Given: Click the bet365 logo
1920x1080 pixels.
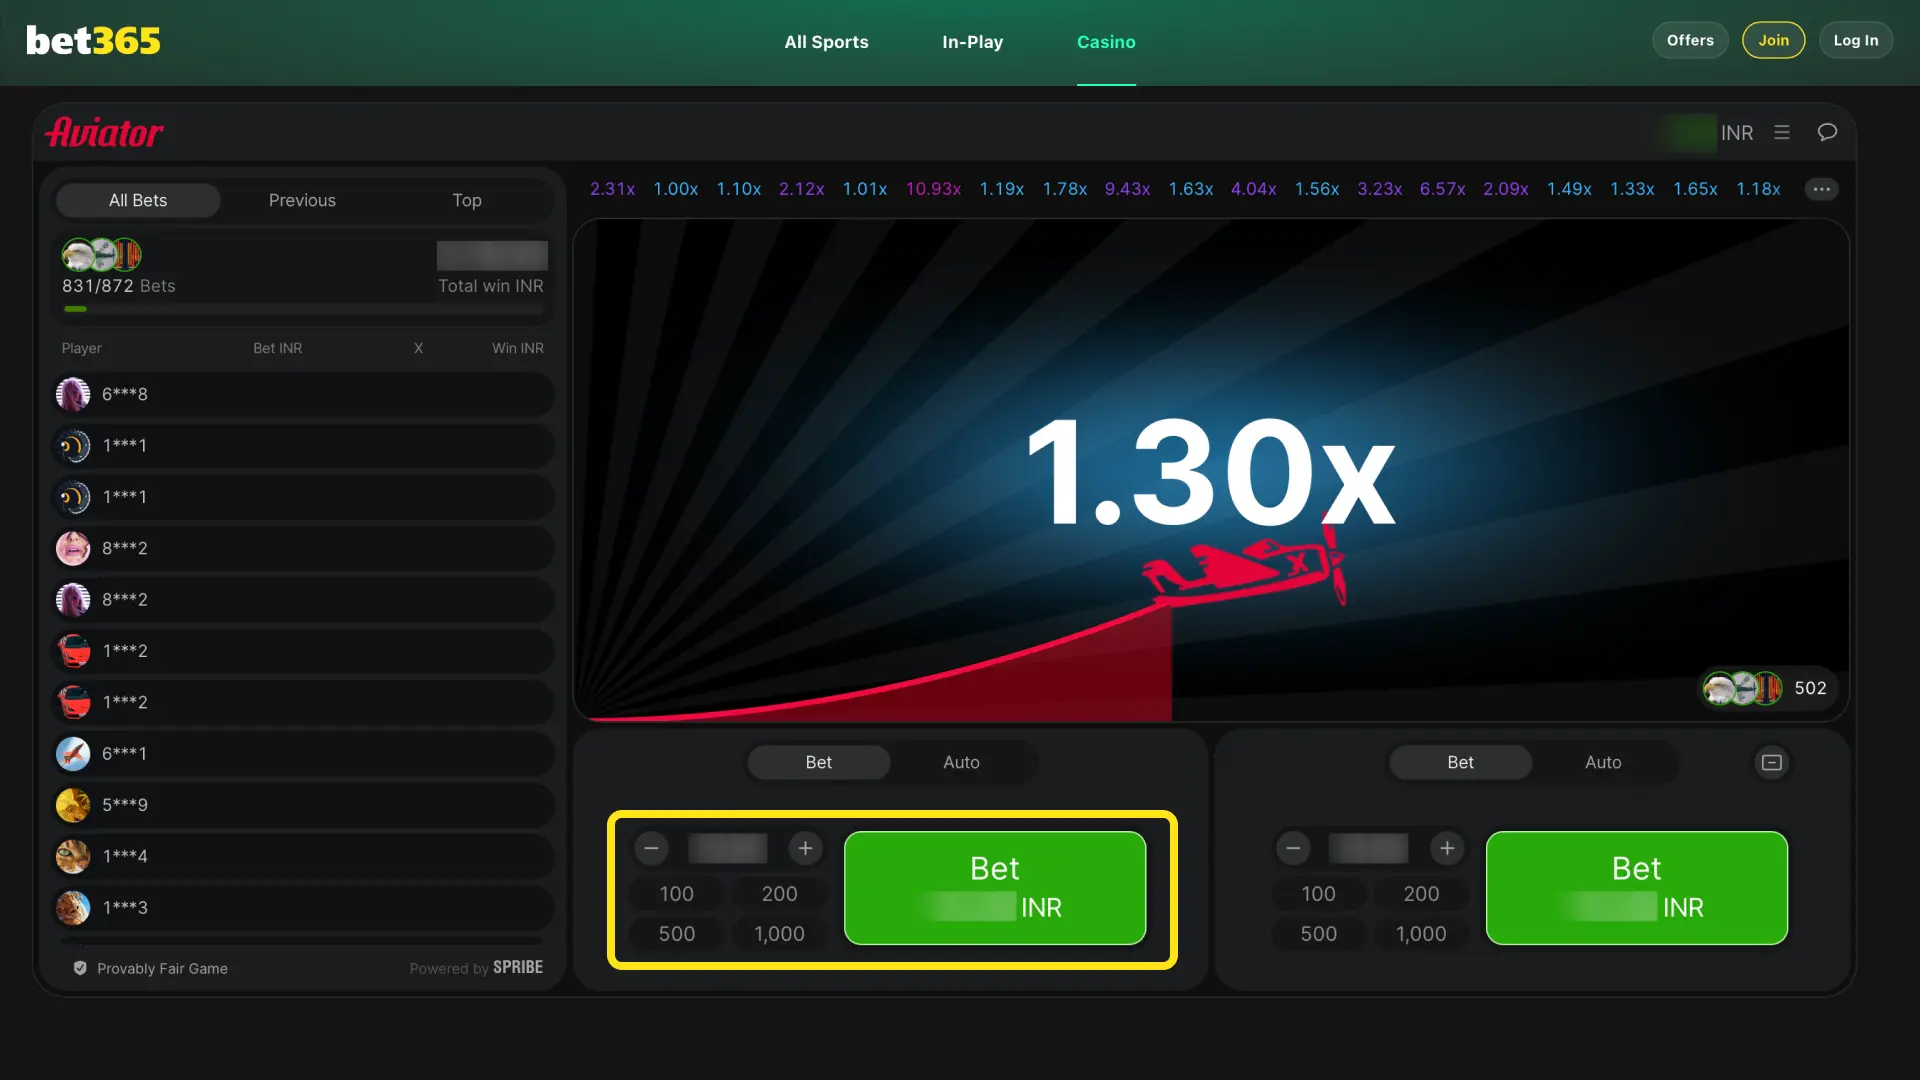Looking at the screenshot, I should [93, 41].
